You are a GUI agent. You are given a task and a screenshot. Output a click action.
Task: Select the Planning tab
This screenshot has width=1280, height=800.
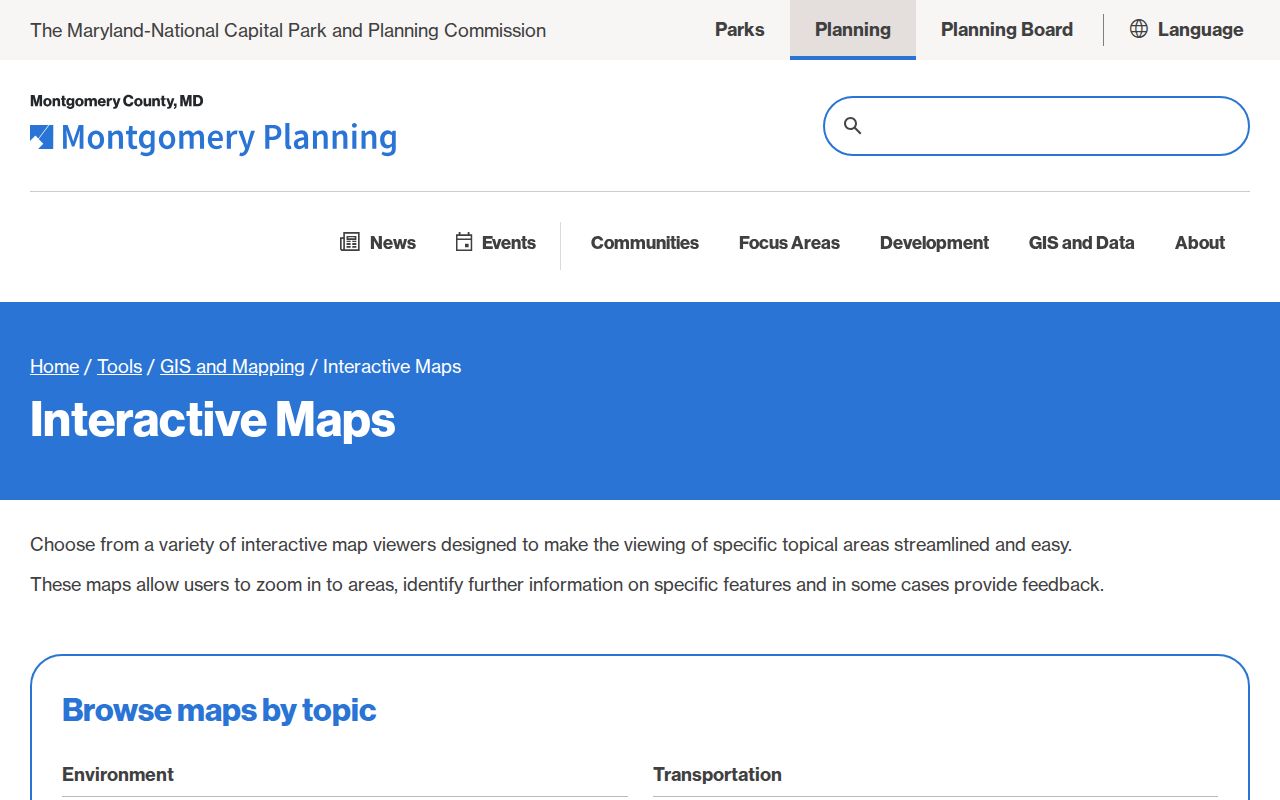[x=853, y=30]
